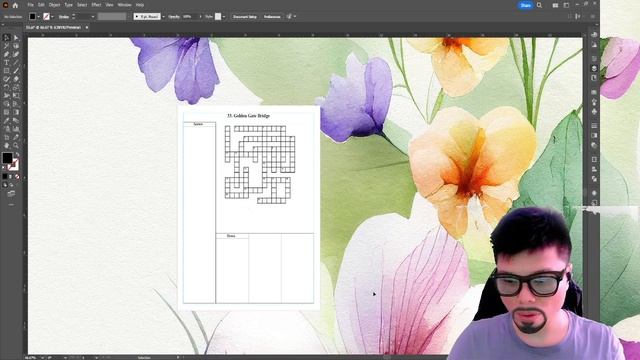Choose the Gradient tool
This screenshot has width=640, height=360.
(x=16, y=112)
